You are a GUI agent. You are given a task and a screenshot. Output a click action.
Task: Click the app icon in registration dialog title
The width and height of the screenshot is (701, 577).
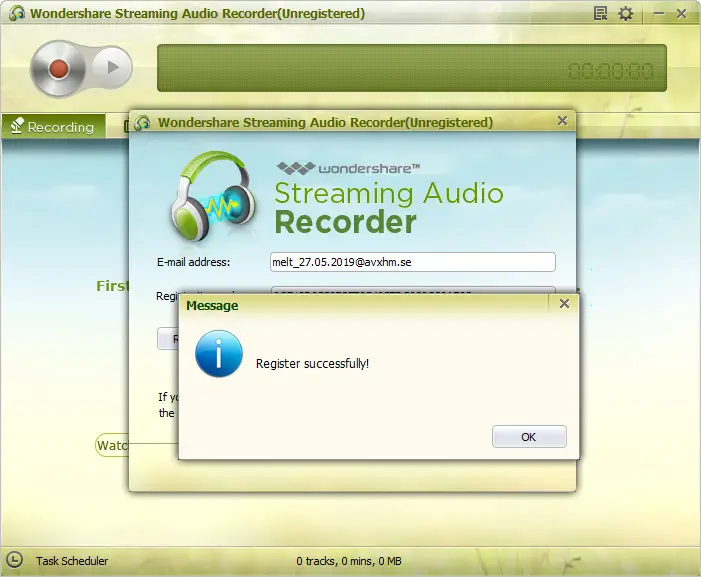(x=142, y=122)
